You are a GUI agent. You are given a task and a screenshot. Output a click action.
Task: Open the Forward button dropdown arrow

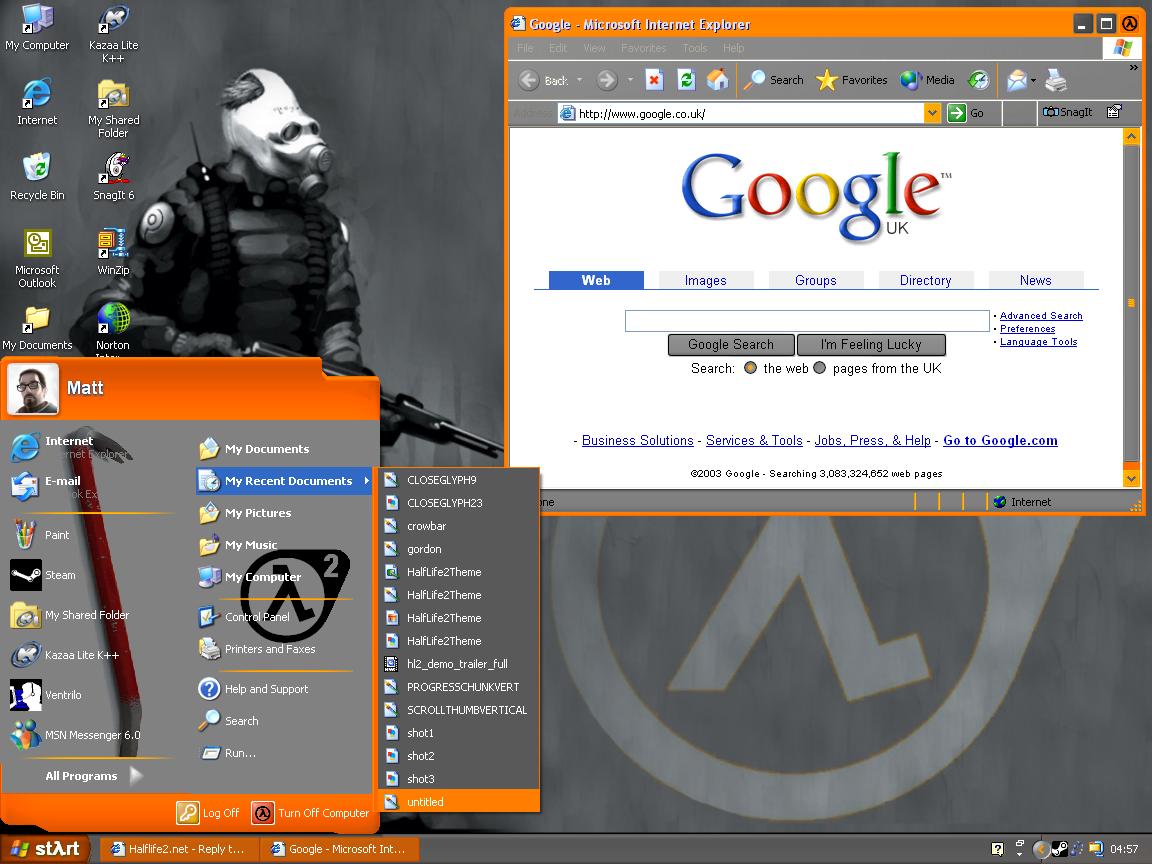630,80
